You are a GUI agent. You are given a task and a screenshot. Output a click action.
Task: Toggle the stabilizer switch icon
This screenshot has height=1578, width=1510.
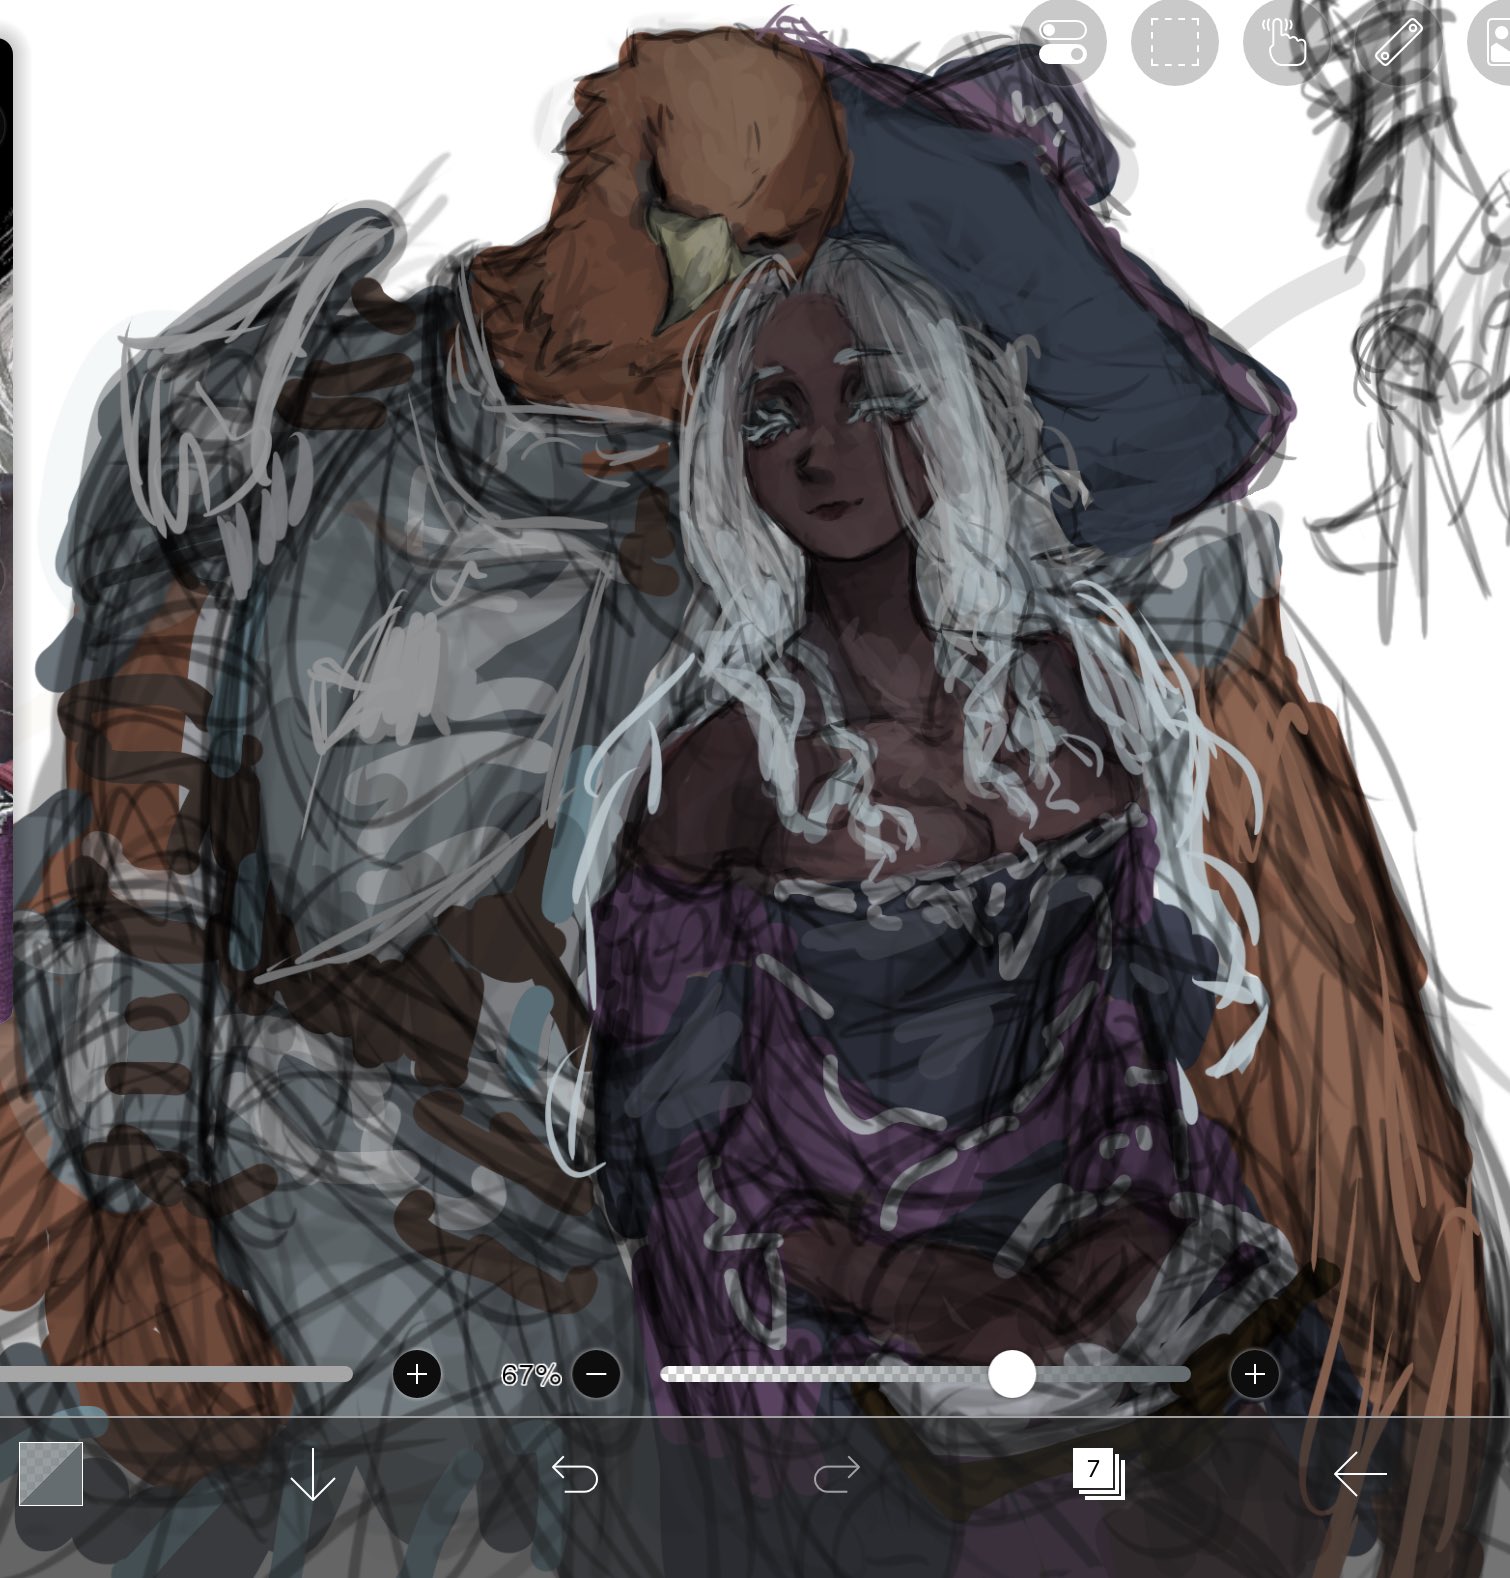1062,42
